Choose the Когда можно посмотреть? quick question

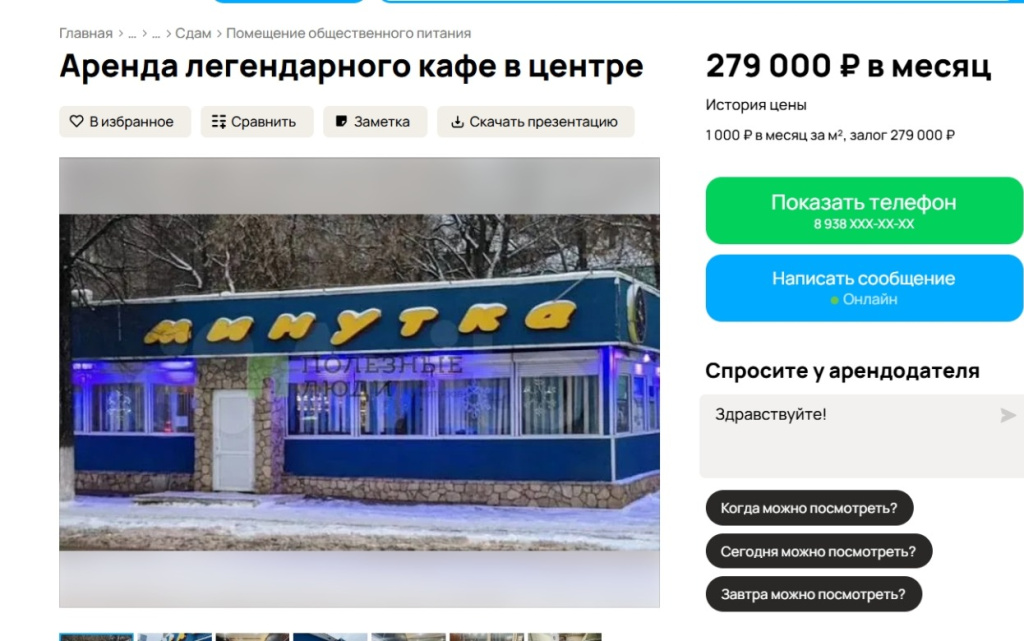(809, 508)
